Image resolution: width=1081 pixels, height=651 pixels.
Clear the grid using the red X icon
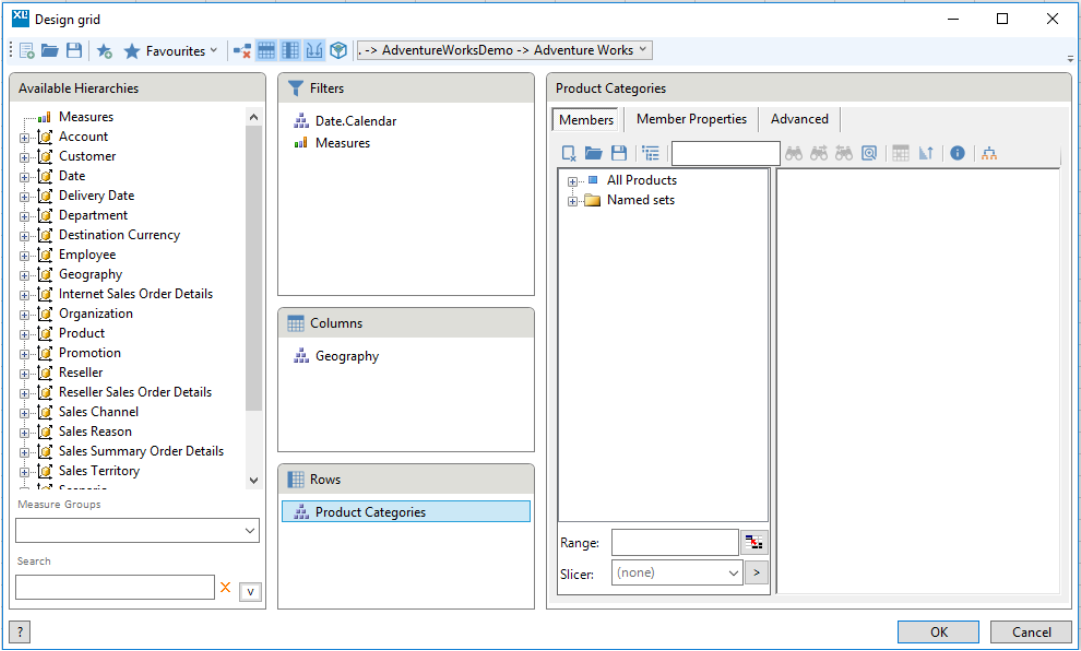point(241,50)
